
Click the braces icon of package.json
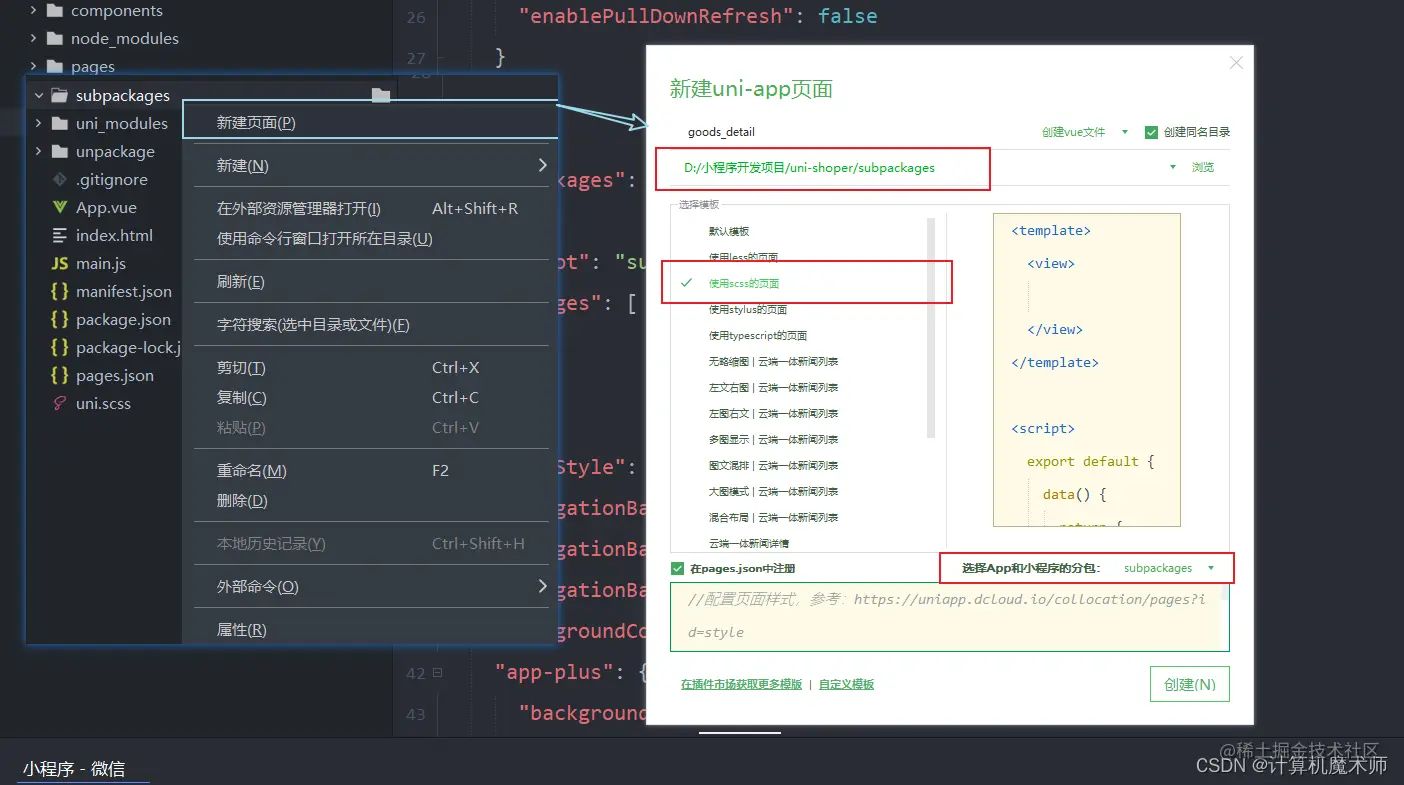click(x=59, y=320)
